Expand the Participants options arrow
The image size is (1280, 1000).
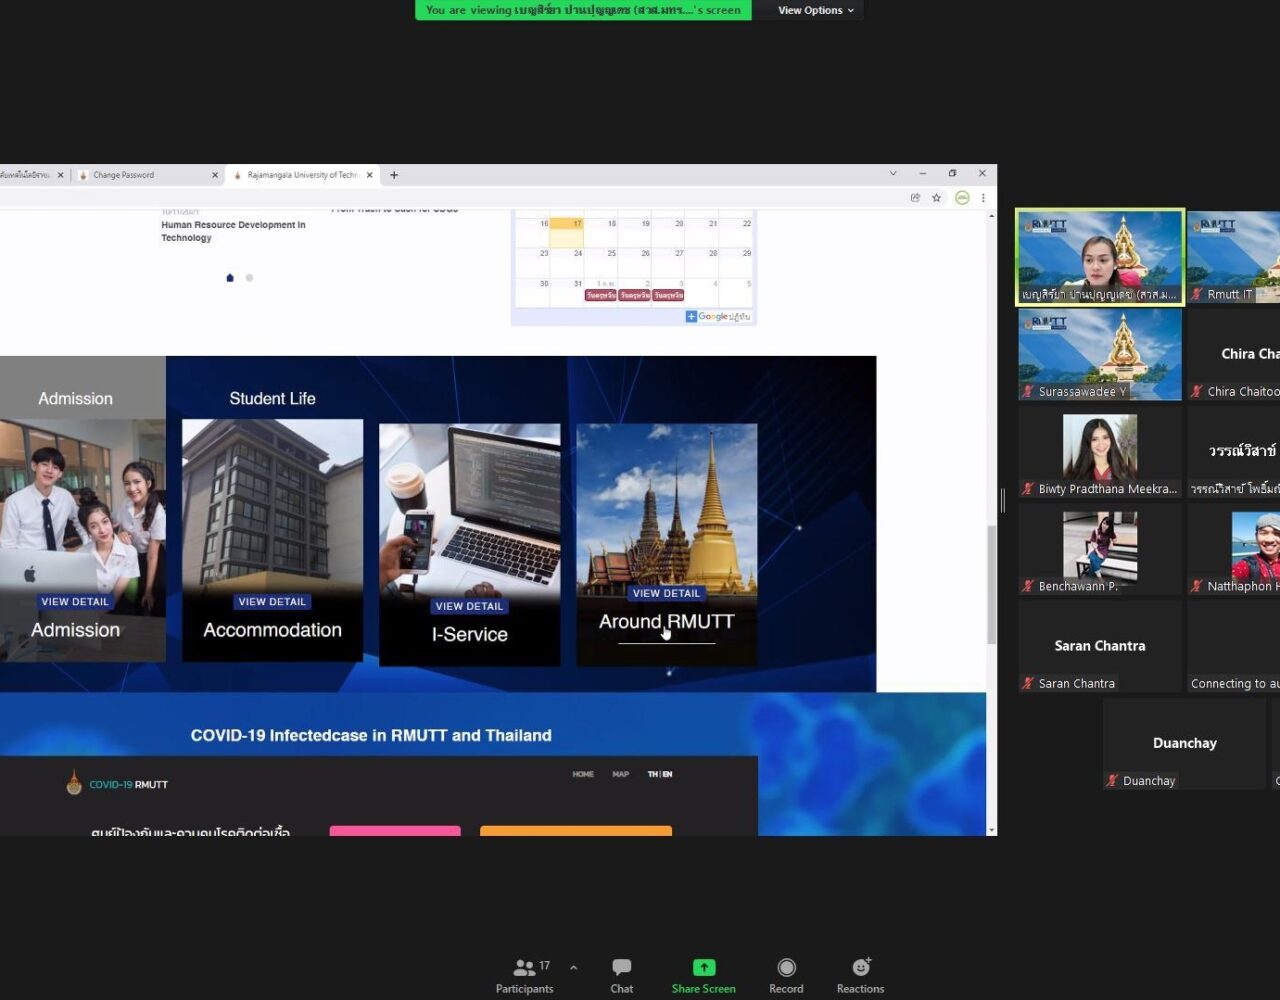[573, 968]
